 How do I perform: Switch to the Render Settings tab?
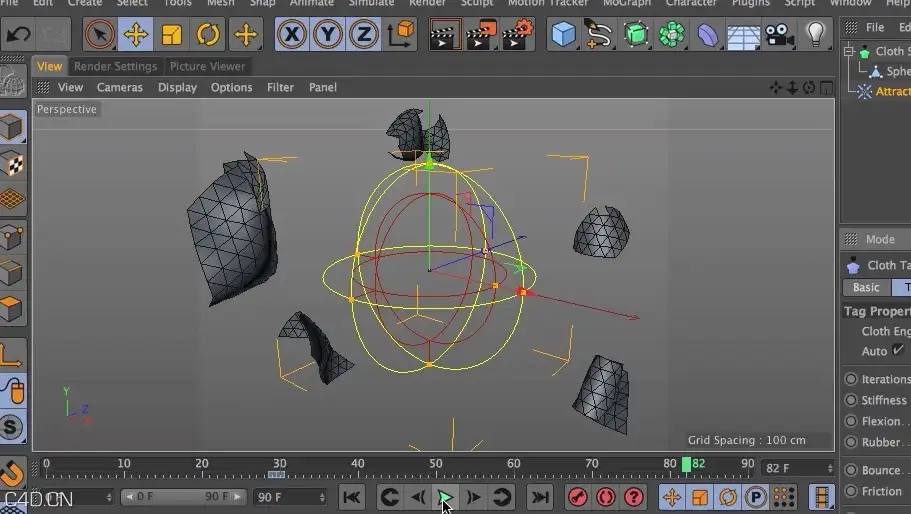(115, 66)
